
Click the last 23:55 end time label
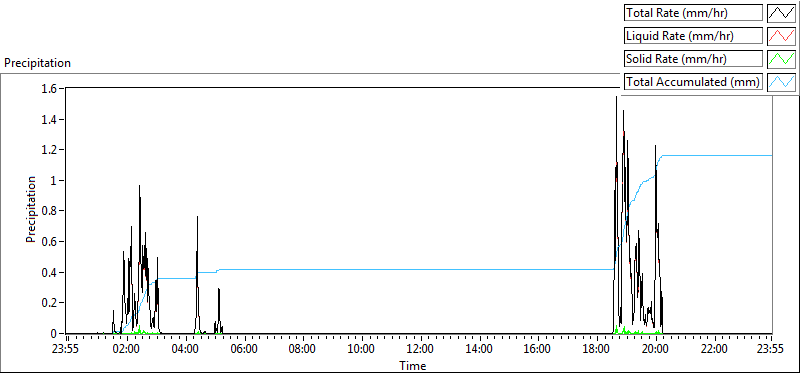[771, 350]
